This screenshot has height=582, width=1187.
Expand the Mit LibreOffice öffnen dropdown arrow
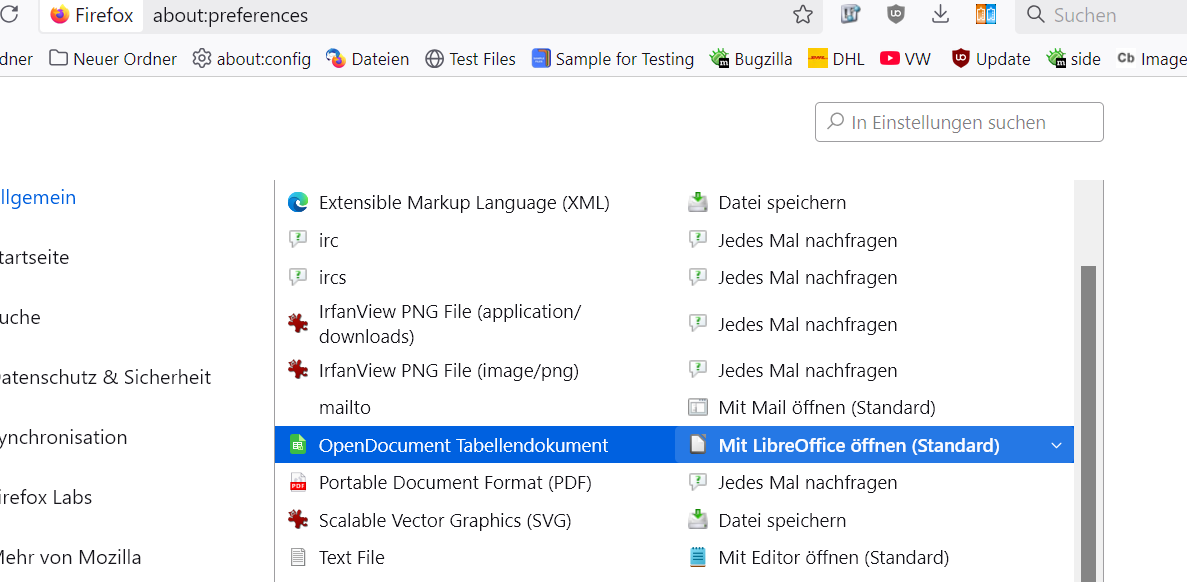tap(1056, 445)
